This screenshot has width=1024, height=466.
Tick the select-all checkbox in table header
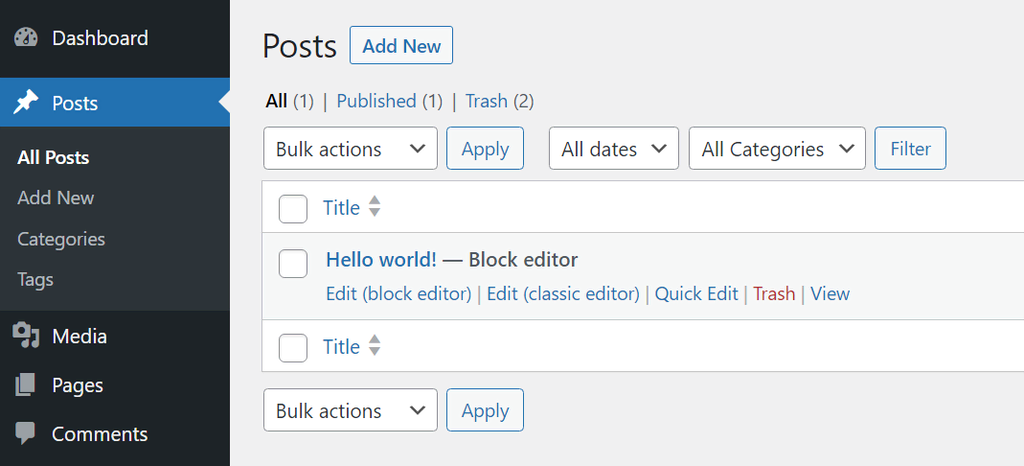[293, 208]
